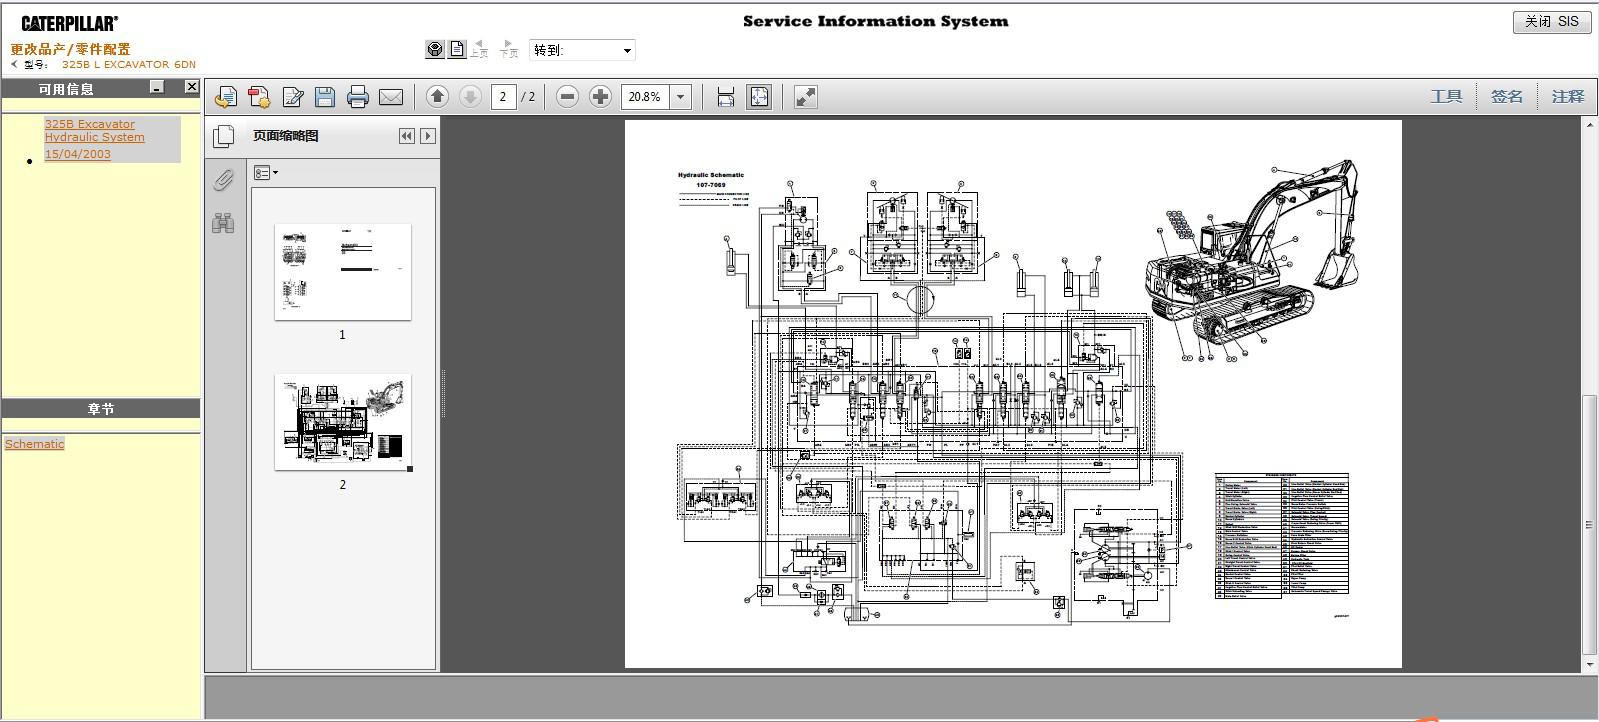The image size is (1599, 722).
Task: Click the parts nut icon in SIS header
Action: point(435,49)
